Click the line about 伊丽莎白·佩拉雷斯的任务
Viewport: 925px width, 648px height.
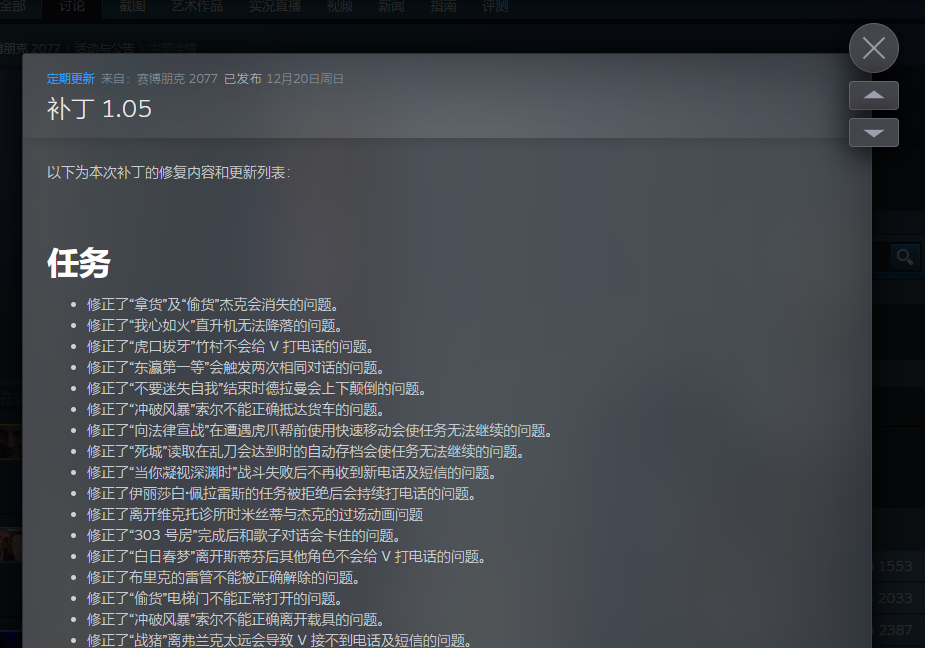pos(283,493)
